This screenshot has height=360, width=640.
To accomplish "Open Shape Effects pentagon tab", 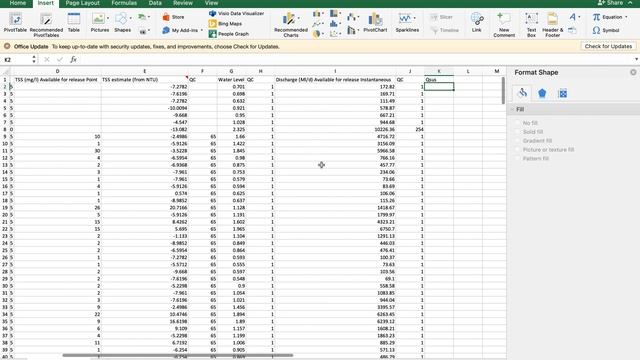I will point(542,93).
